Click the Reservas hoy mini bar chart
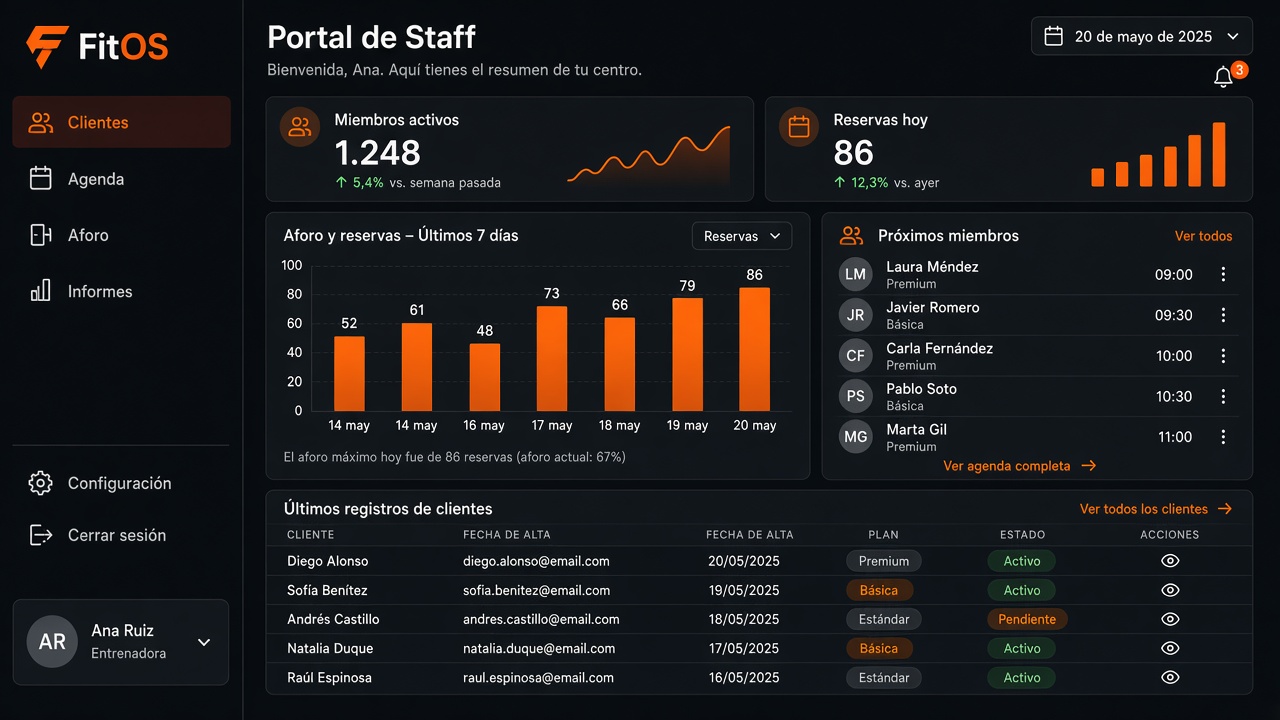Viewport: 1280px width, 720px height. pyautogui.click(x=1158, y=154)
